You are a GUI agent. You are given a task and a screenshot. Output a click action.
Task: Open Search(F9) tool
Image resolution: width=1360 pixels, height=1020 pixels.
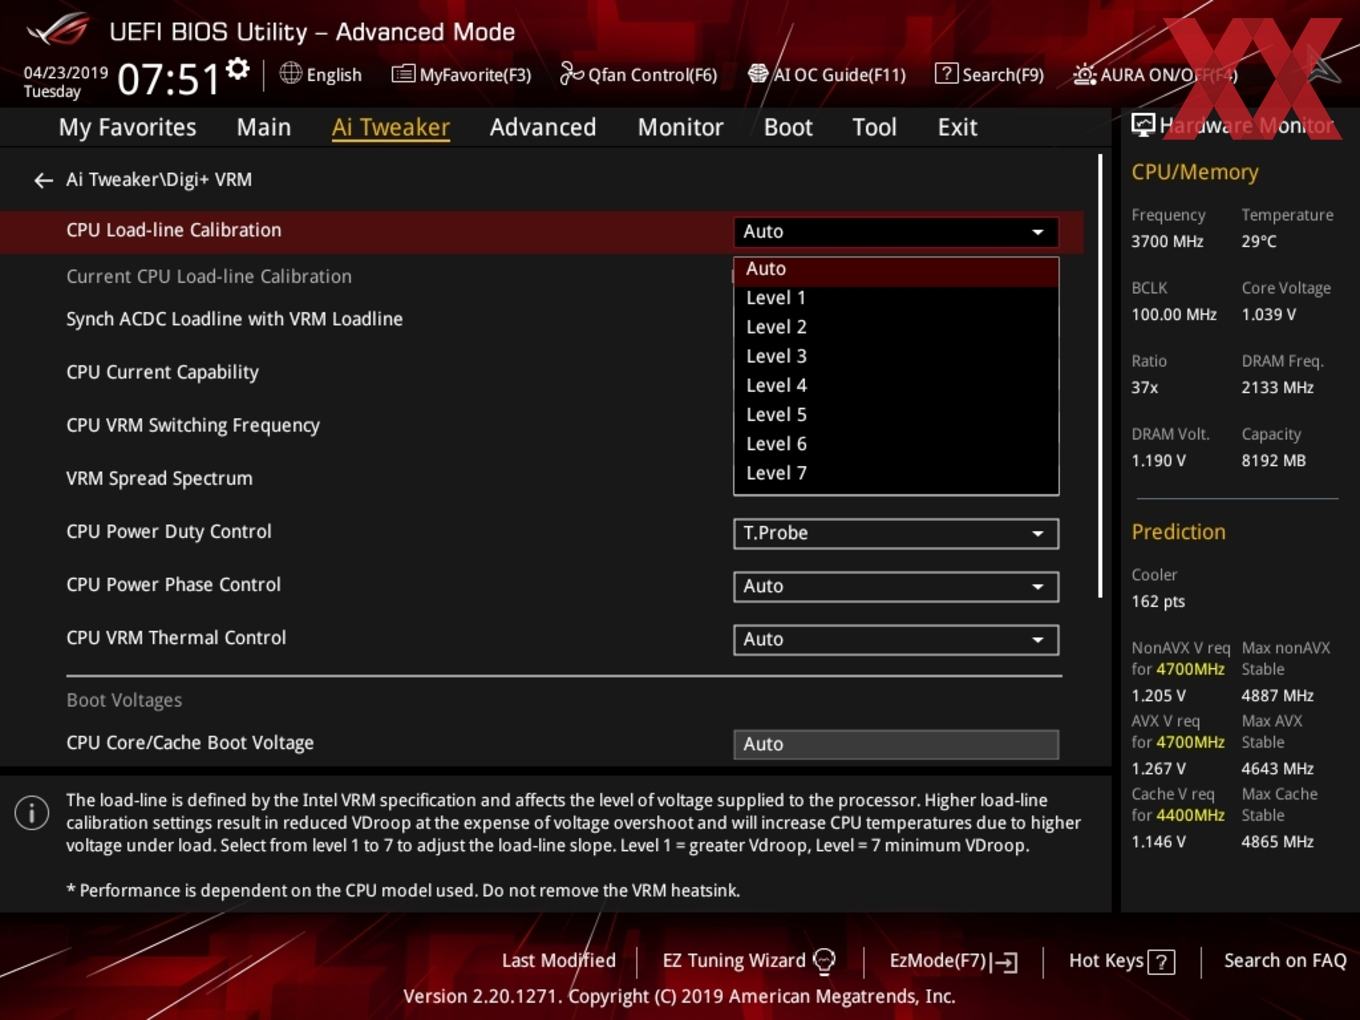coord(989,75)
